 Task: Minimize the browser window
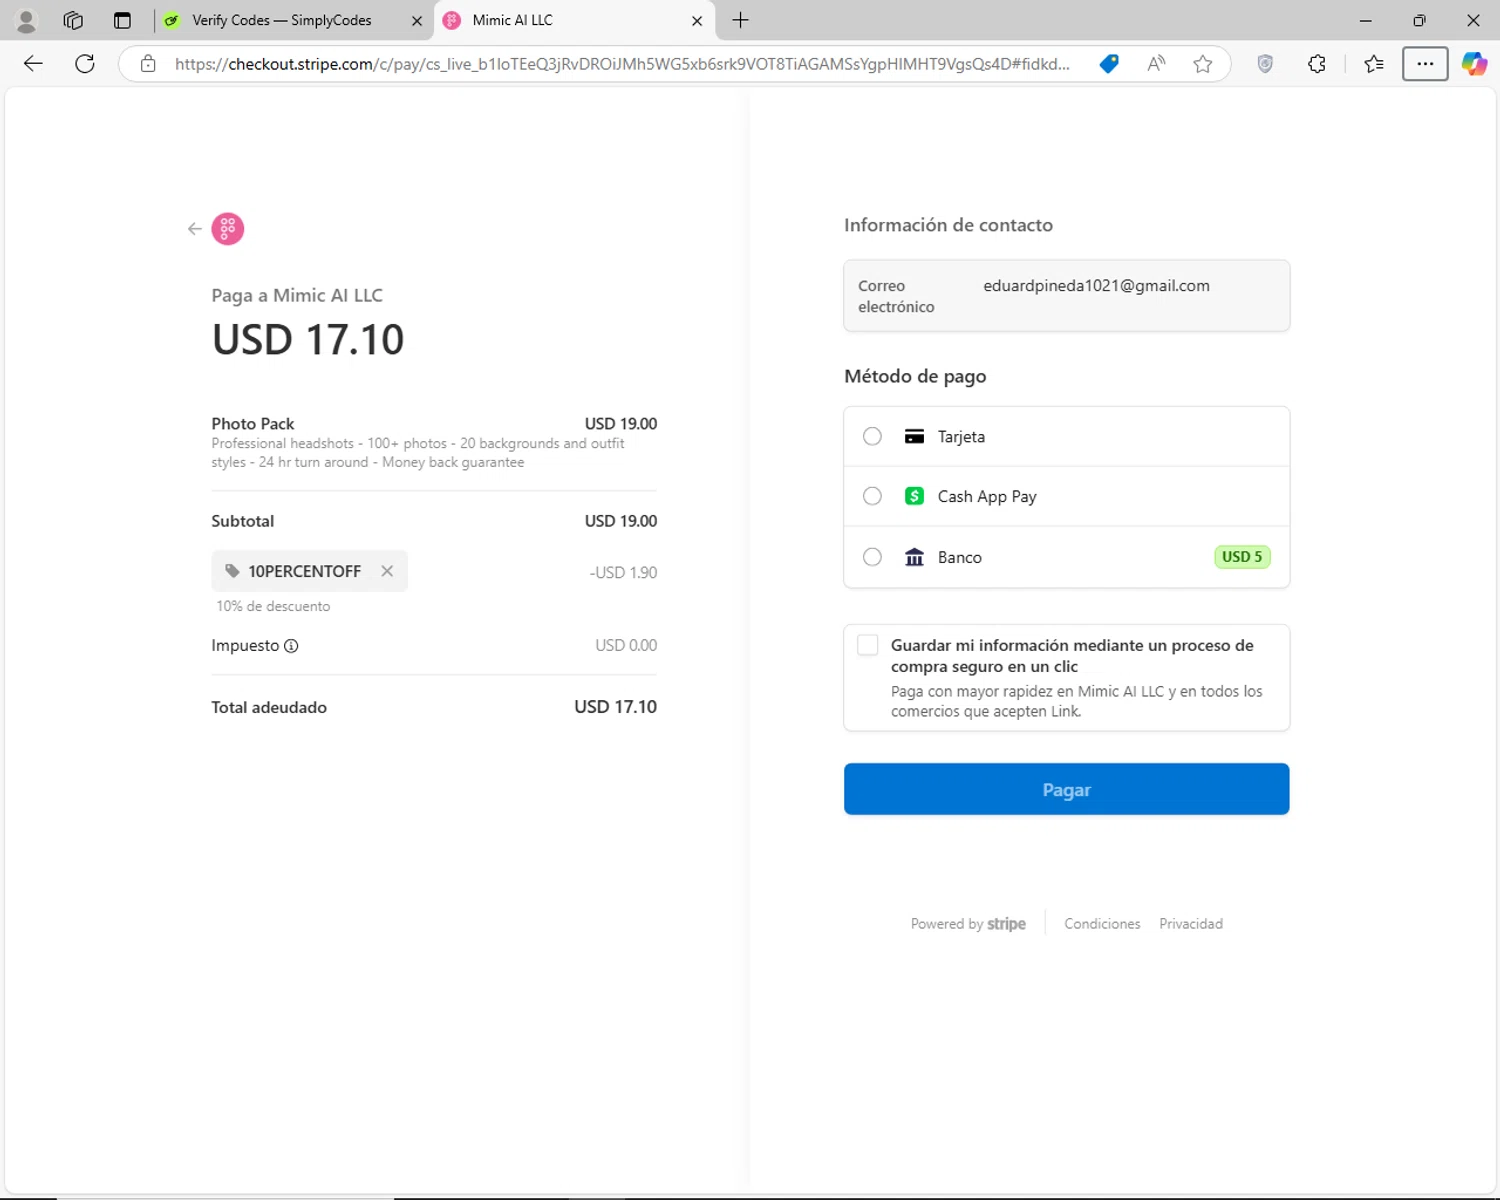(1365, 20)
